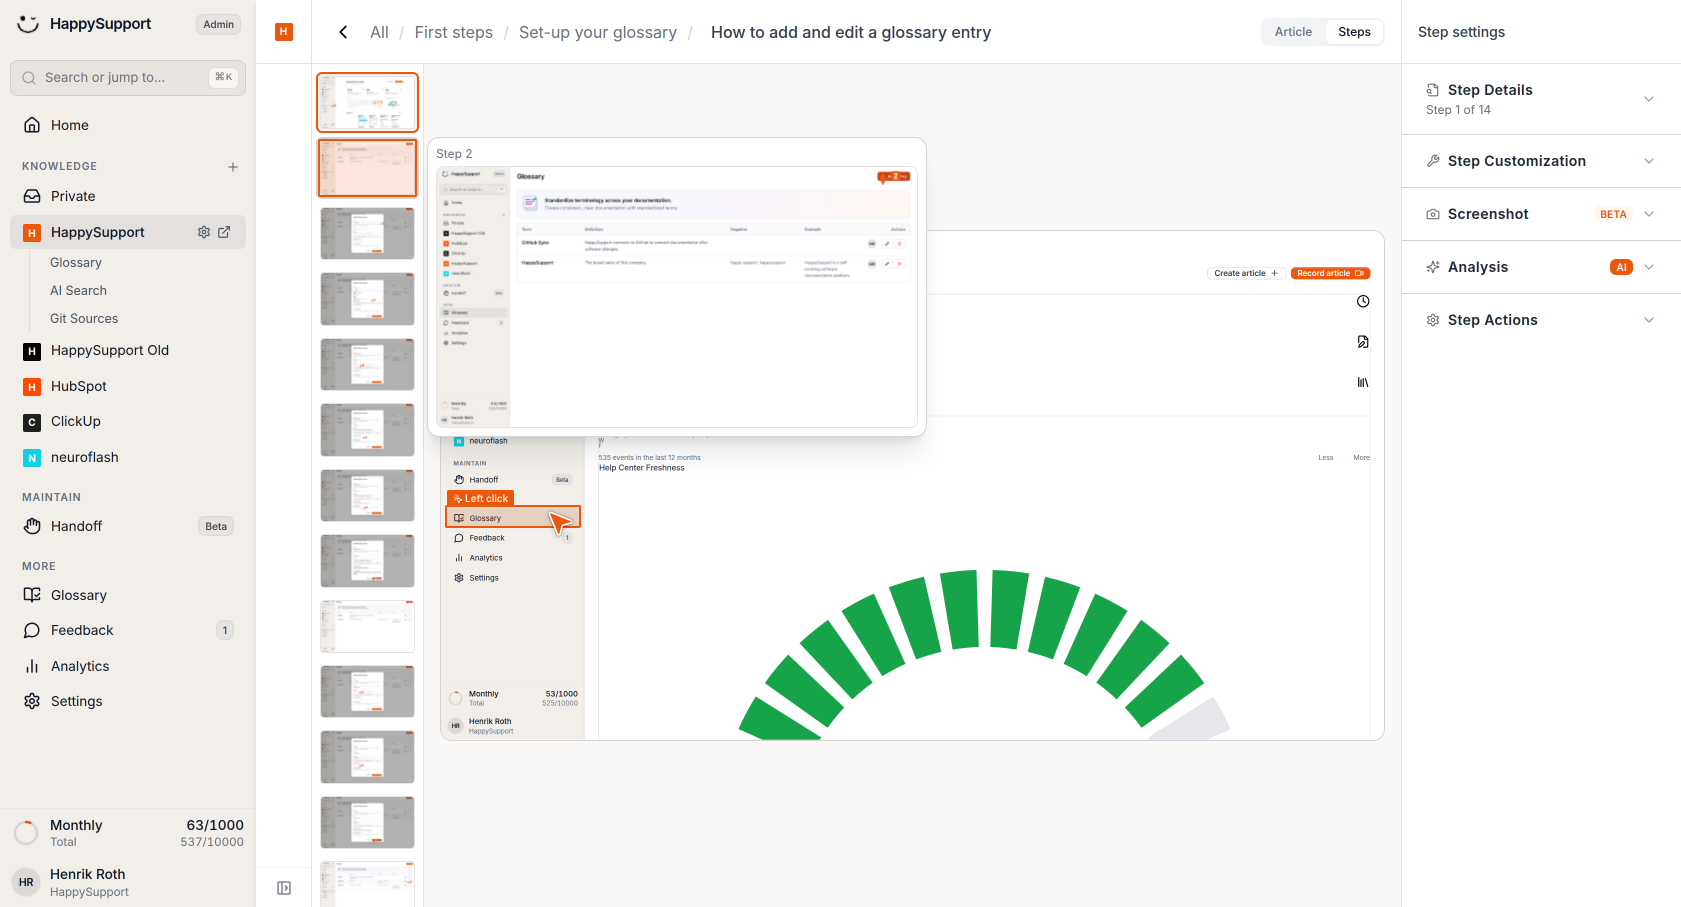Expand Step Customization section
This screenshot has width=1681, height=907.
pyautogui.click(x=1541, y=161)
